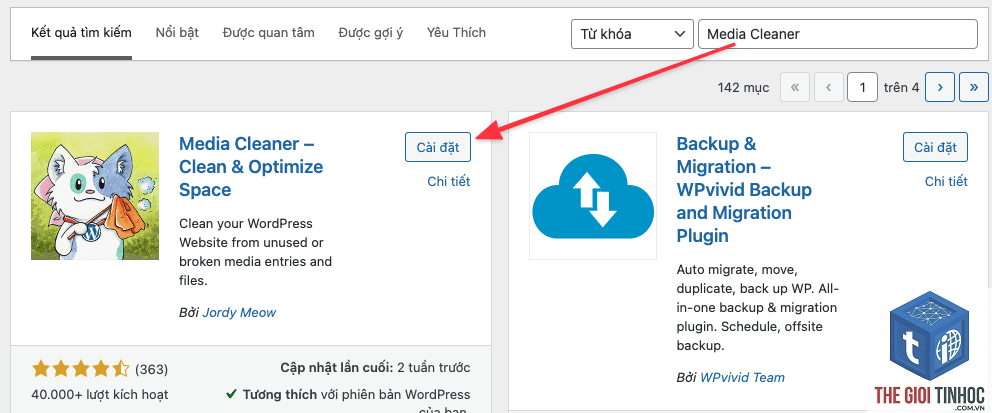Open the Media Cleaner – Clean & Optimize Space title
Viewport: 992px width, 413px height.
pyautogui.click(x=251, y=167)
